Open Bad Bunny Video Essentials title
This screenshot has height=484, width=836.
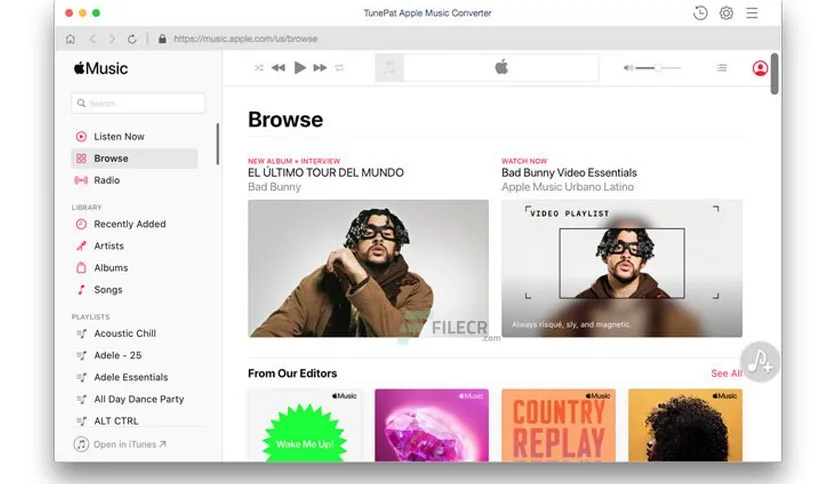pos(569,173)
